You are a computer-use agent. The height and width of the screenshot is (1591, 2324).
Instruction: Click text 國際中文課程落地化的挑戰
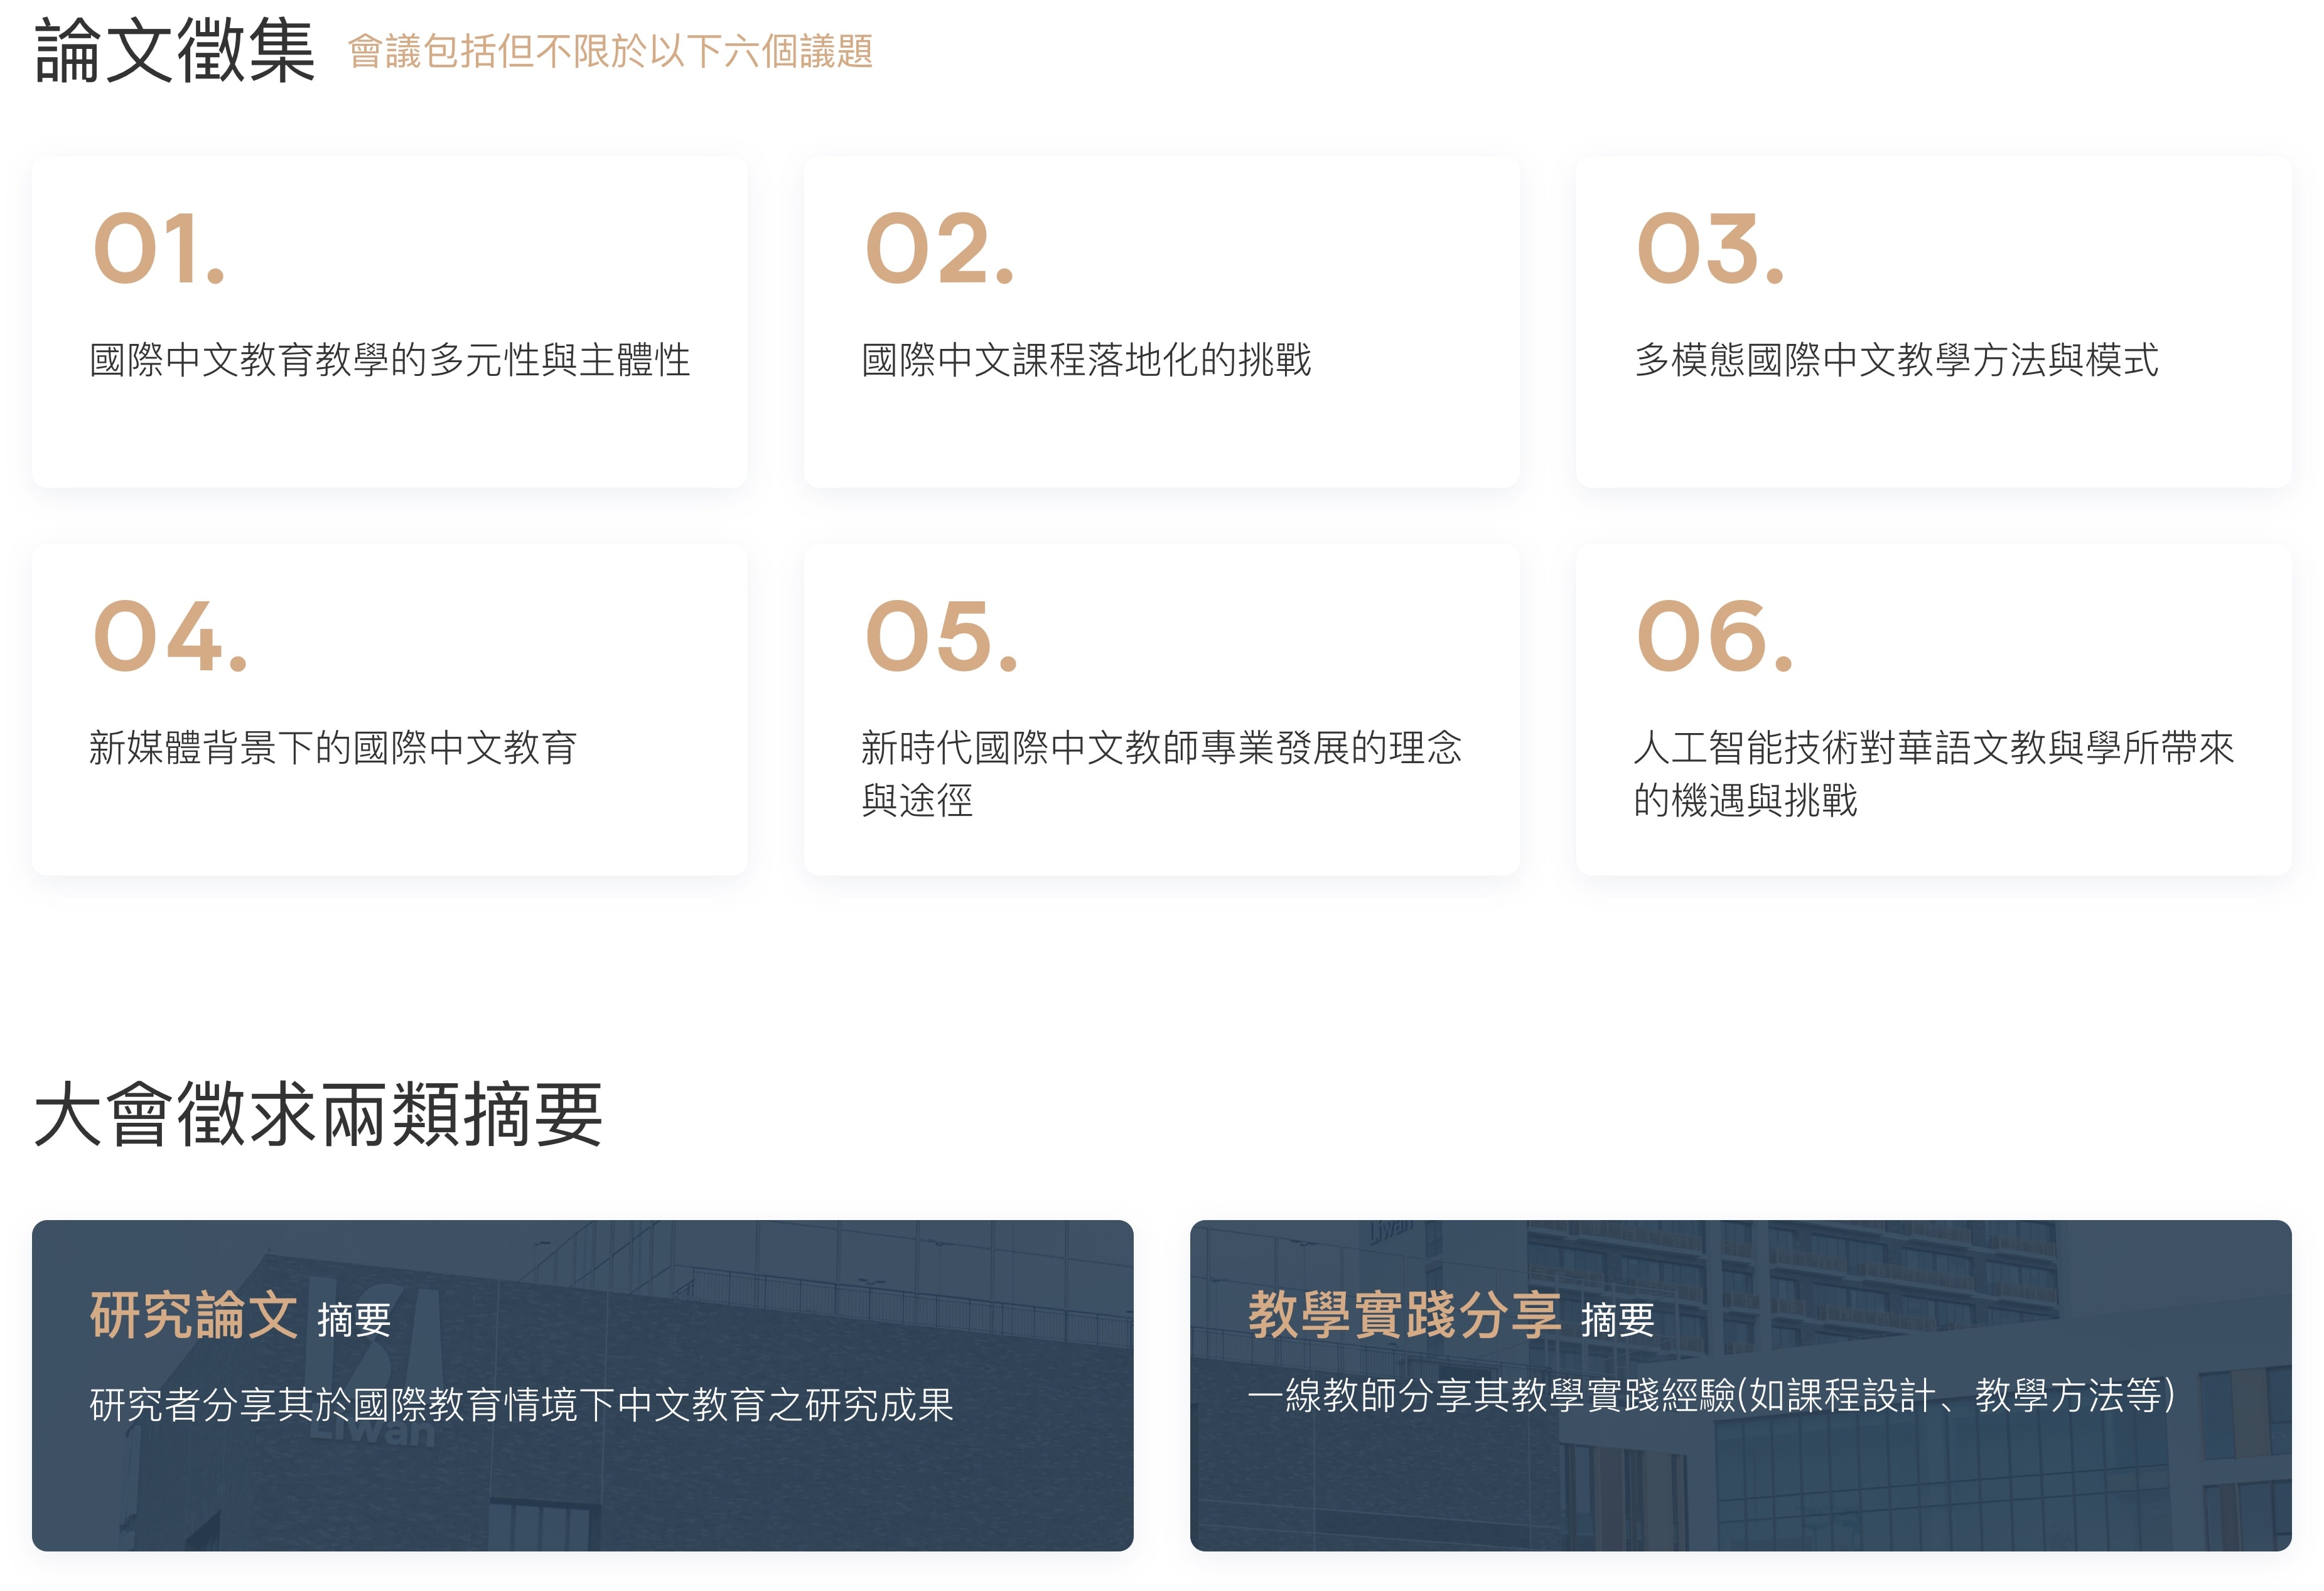click(x=1086, y=360)
